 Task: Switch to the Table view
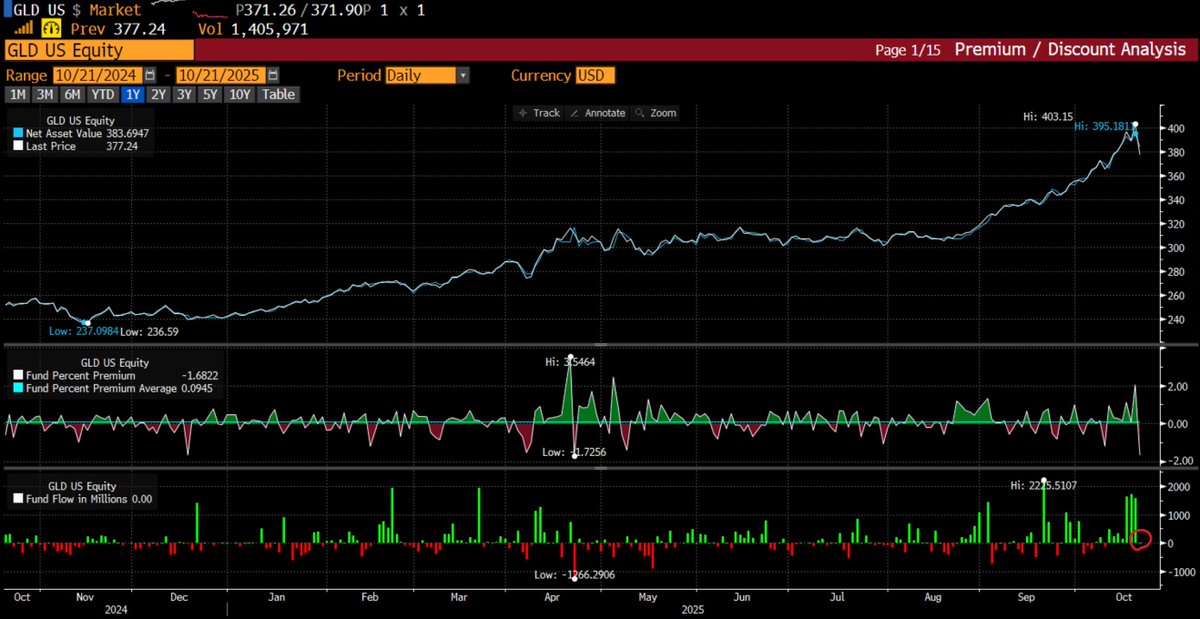278,94
